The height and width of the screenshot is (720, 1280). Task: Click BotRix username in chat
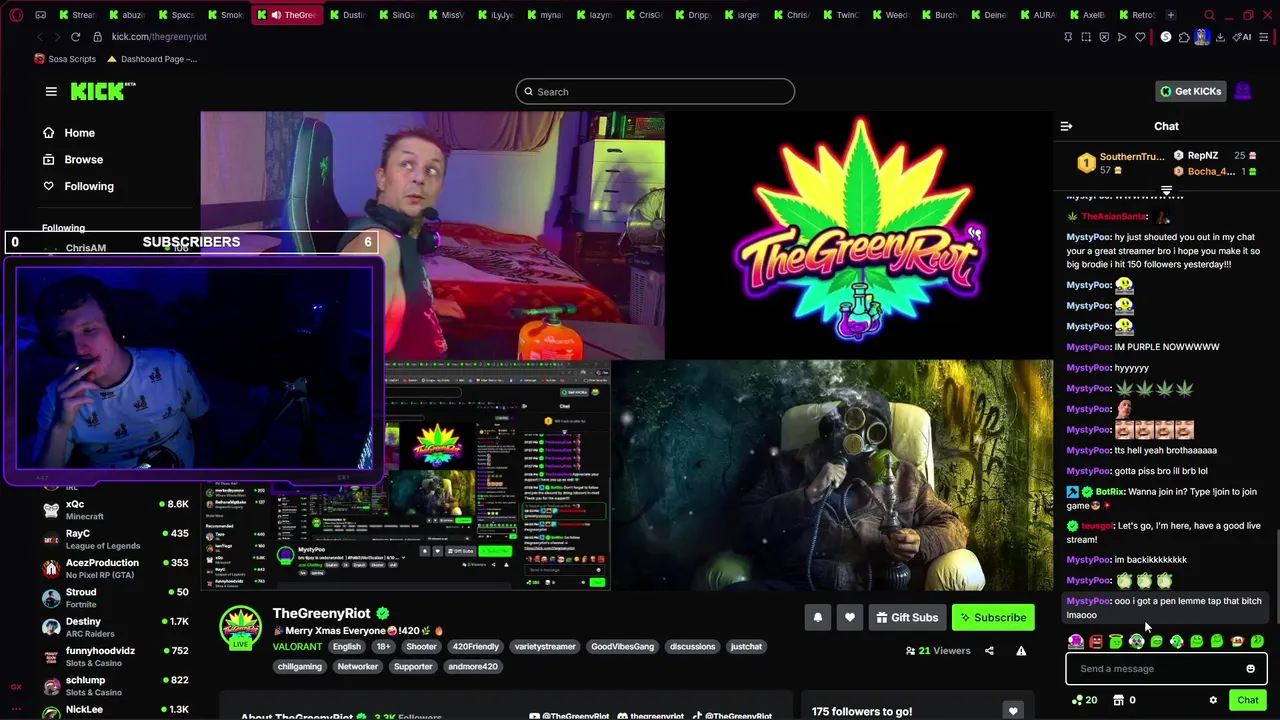click(1110, 492)
